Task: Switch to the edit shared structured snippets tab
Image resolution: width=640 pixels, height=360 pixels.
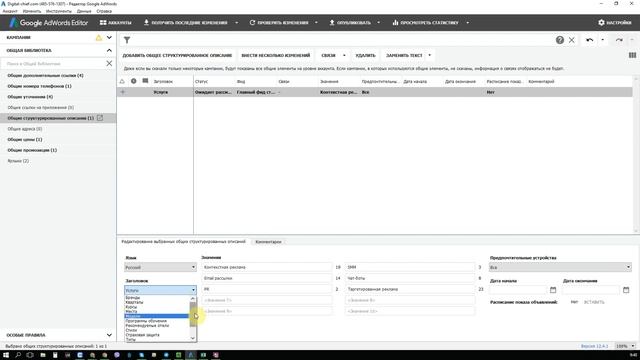Action: pyautogui.click(x=184, y=242)
